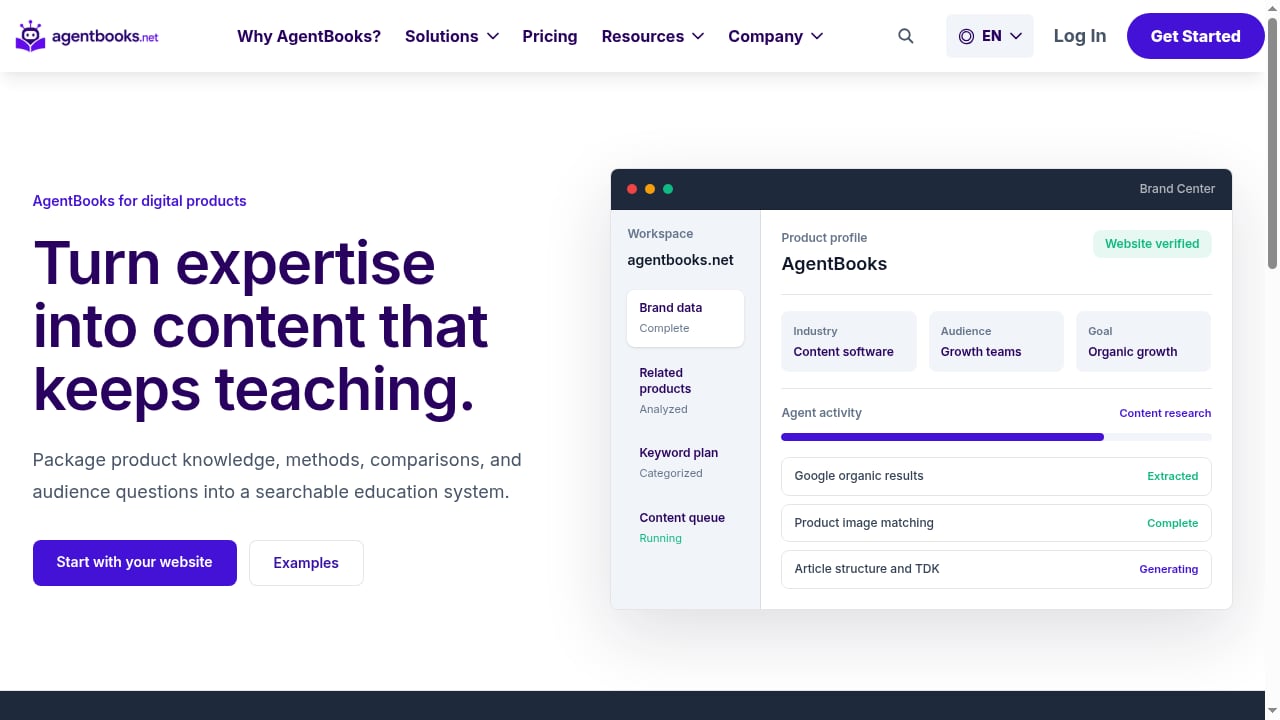Click the Log In link
Image resolution: width=1280 pixels, height=720 pixels.
pyautogui.click(x=1080, y=36)
